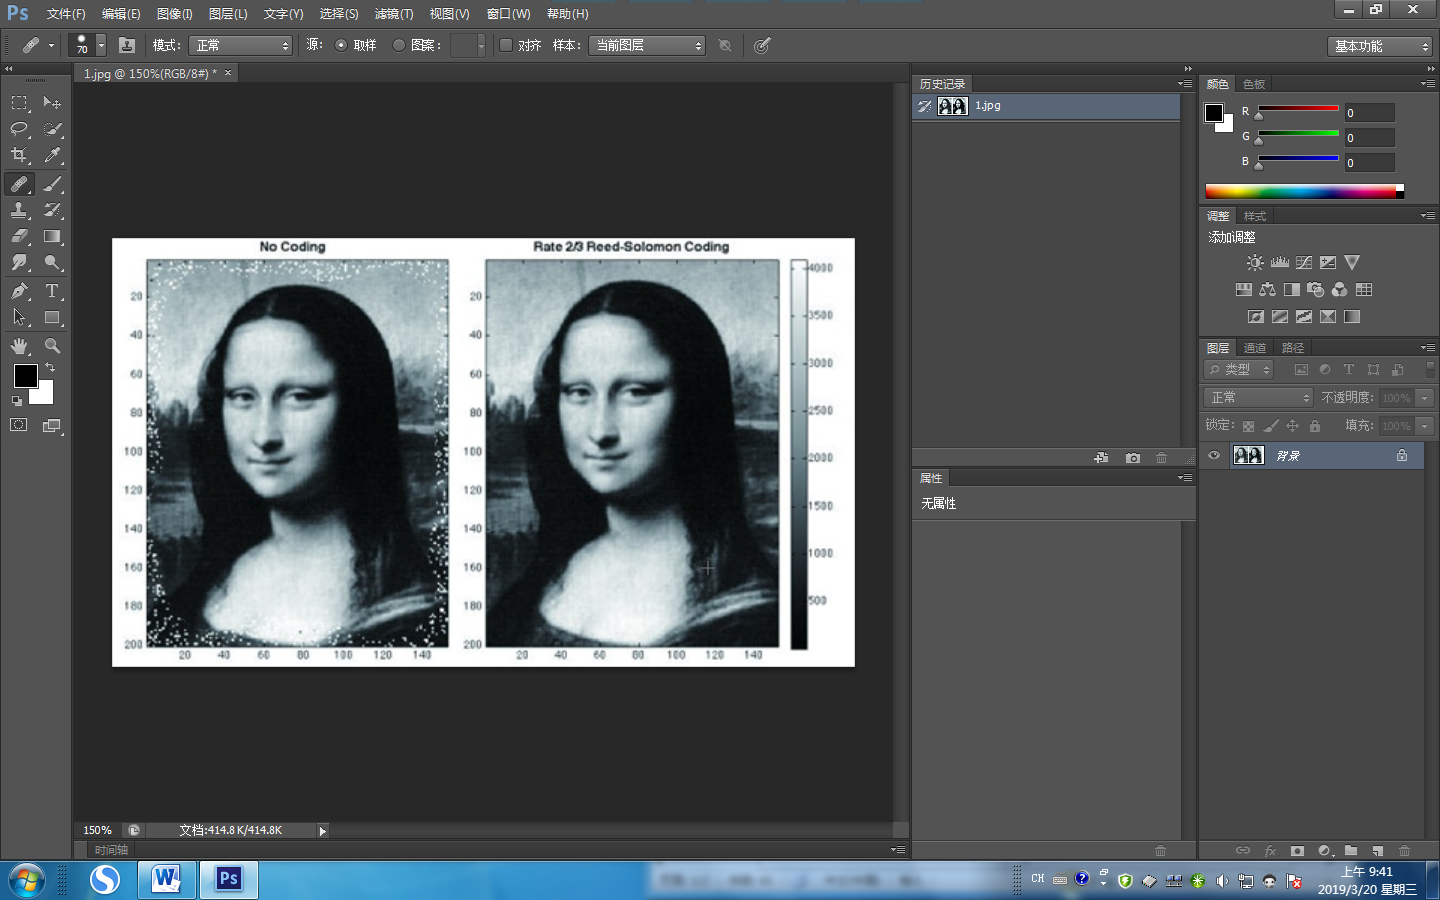Viewport: 1440px width, 900px height.
Task: Switch to the 路径 tab
Action: pyautogui.click(x=1293, y=348)
